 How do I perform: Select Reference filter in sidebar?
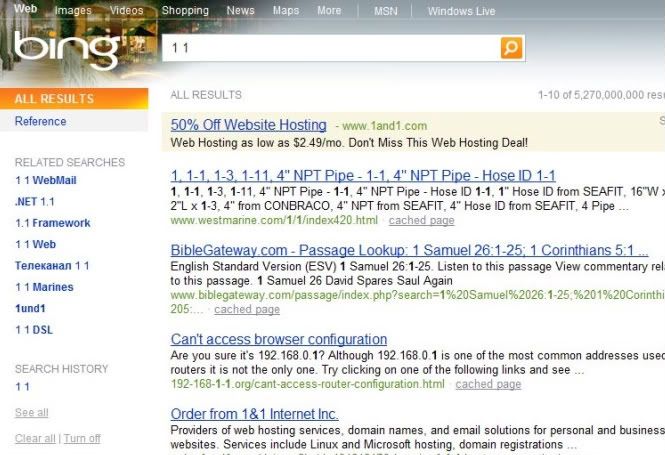point(40,122)
